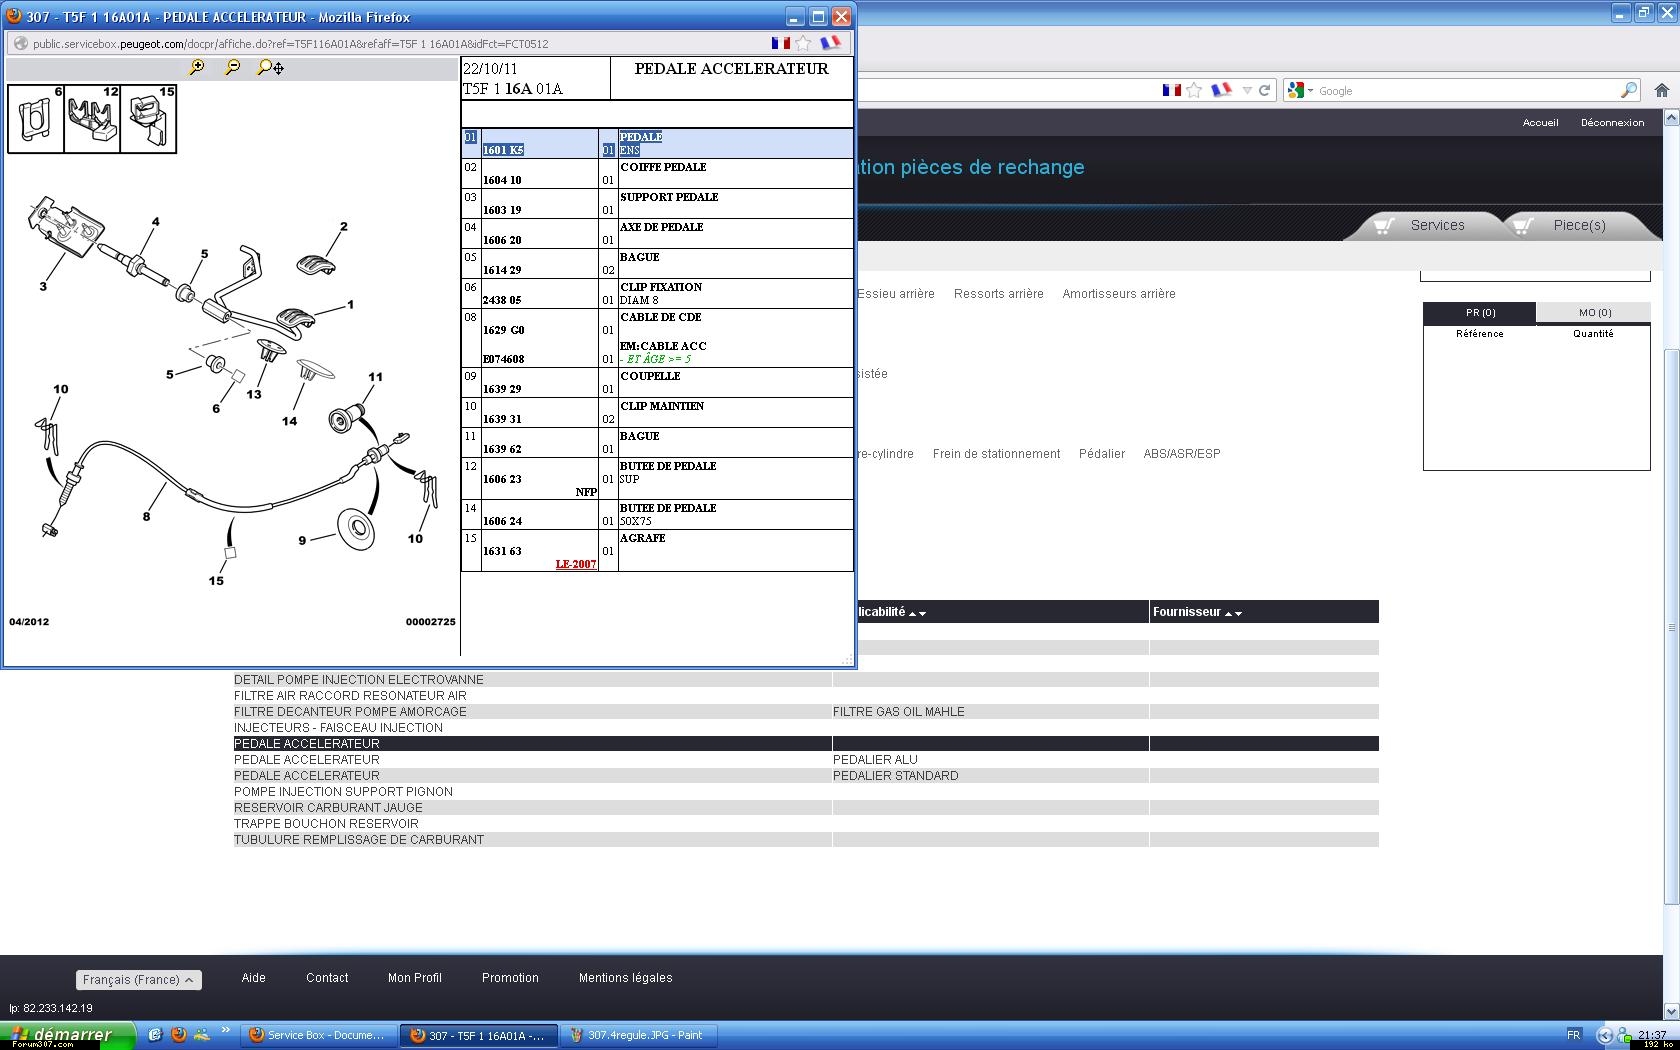This screenshot has width=1680, height=1050.
Task: Open the Google search engine dropdown
Action: click(1300, 91)
